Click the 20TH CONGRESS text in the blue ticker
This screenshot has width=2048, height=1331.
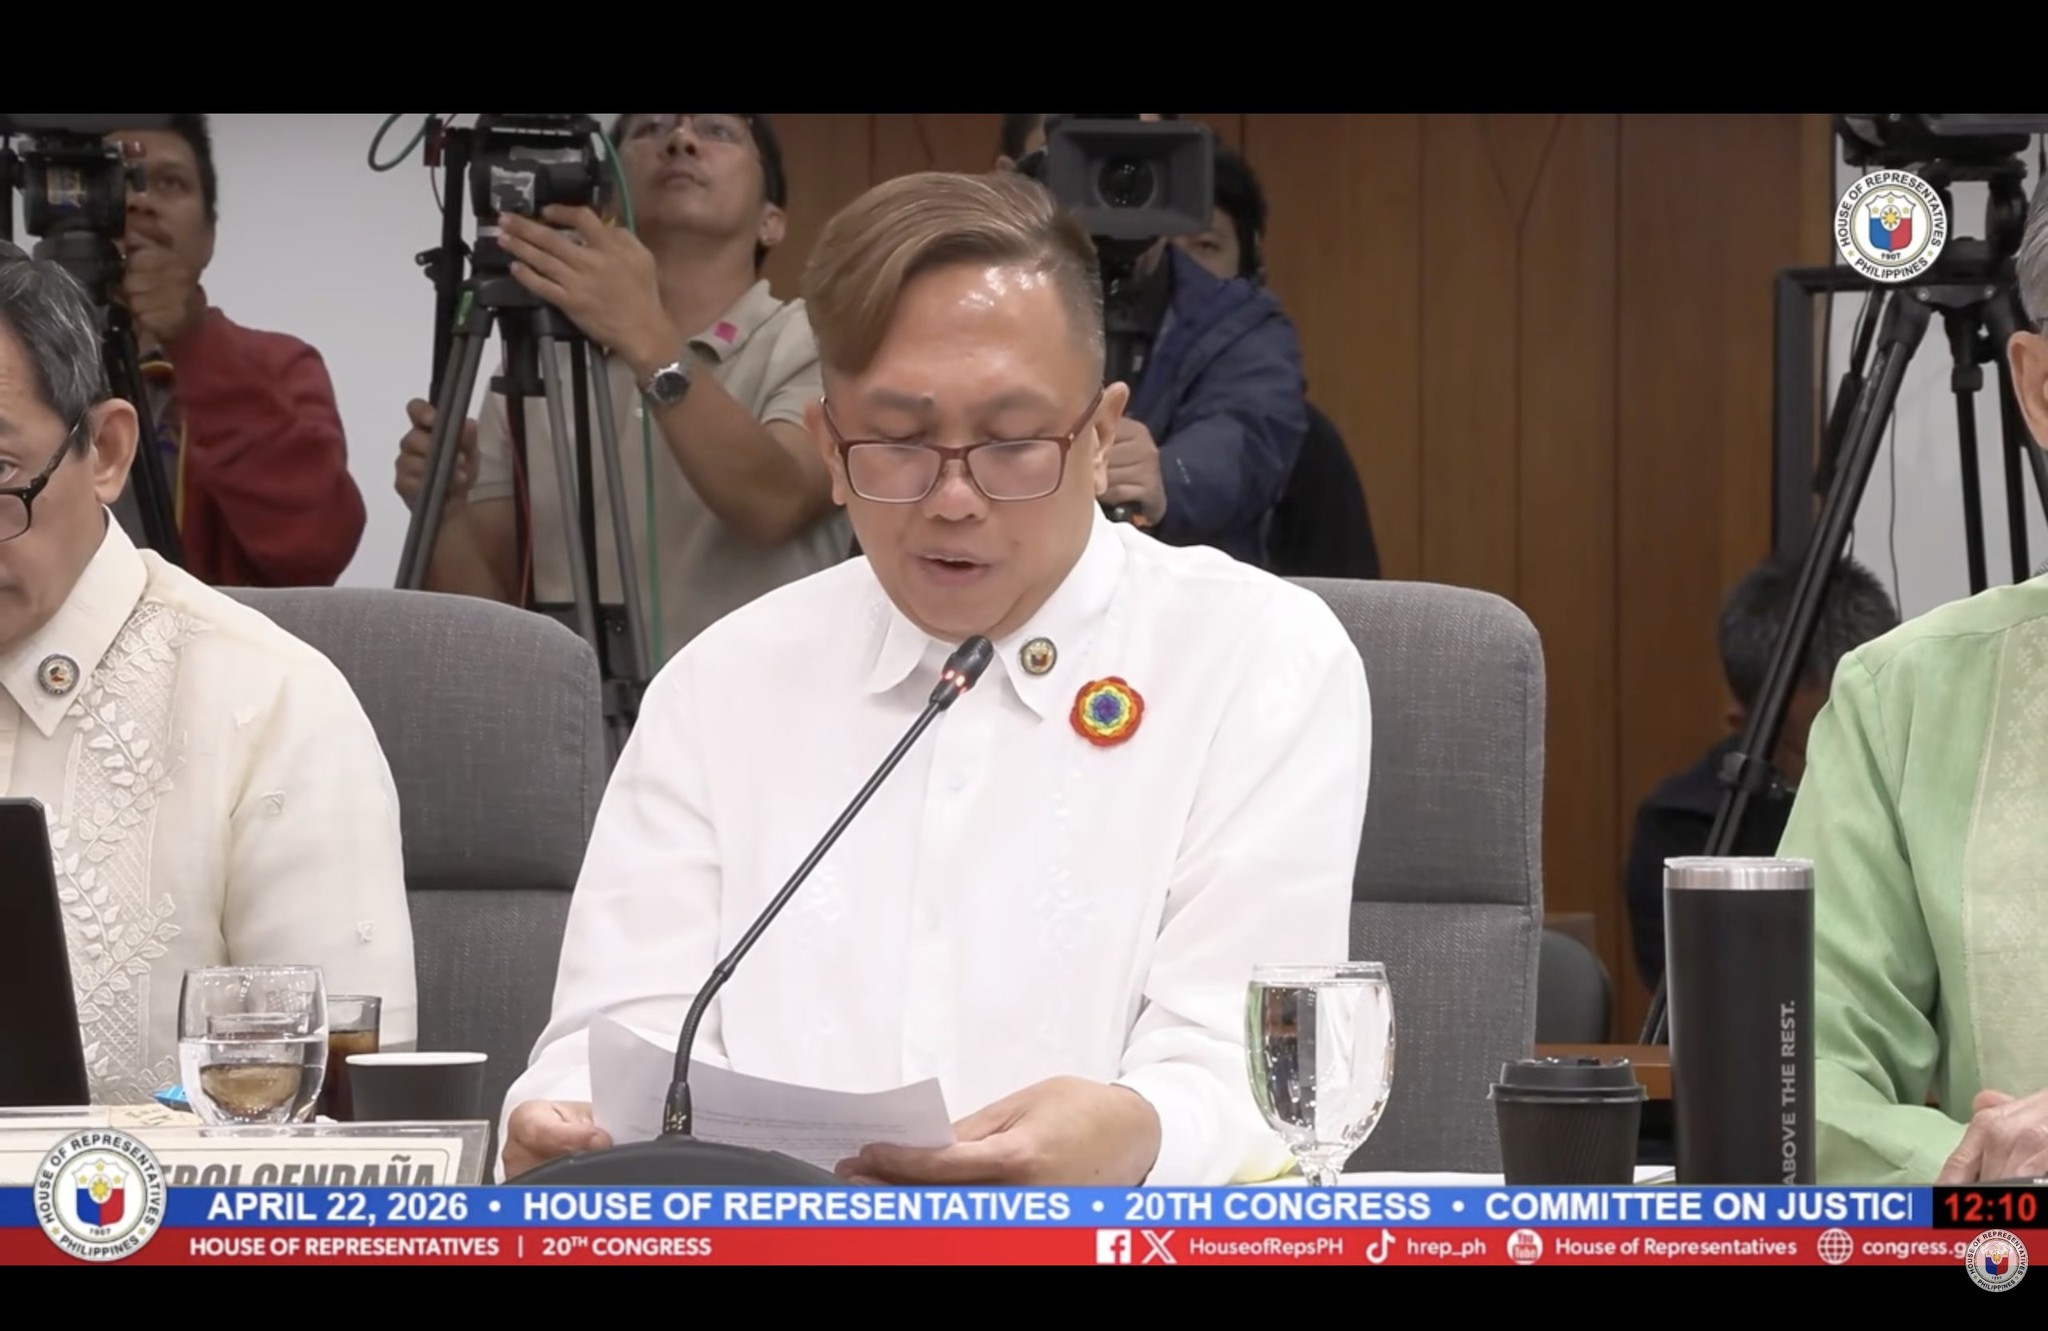click(x=1277, y=1207)
